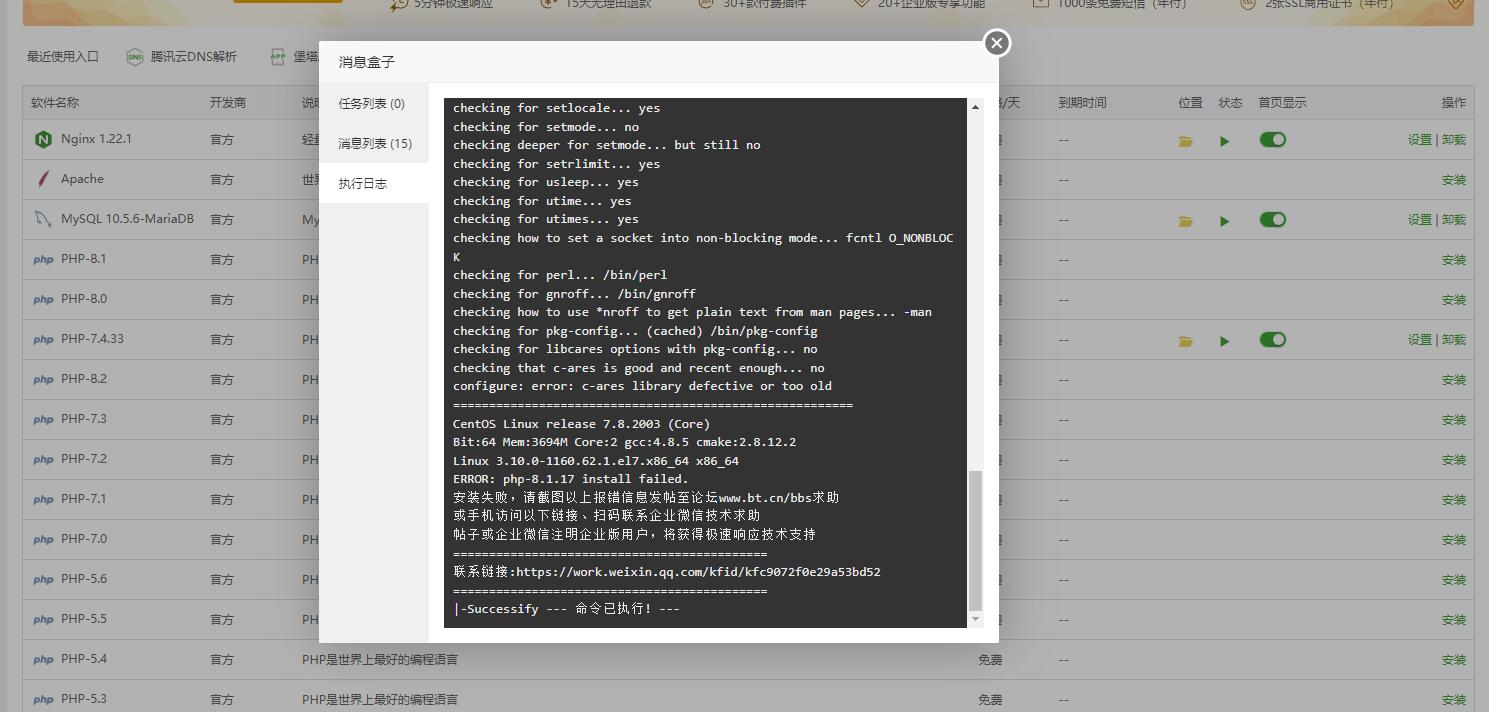
Task: Click the PHP-5.5 software name
Action: click(84, 619)
